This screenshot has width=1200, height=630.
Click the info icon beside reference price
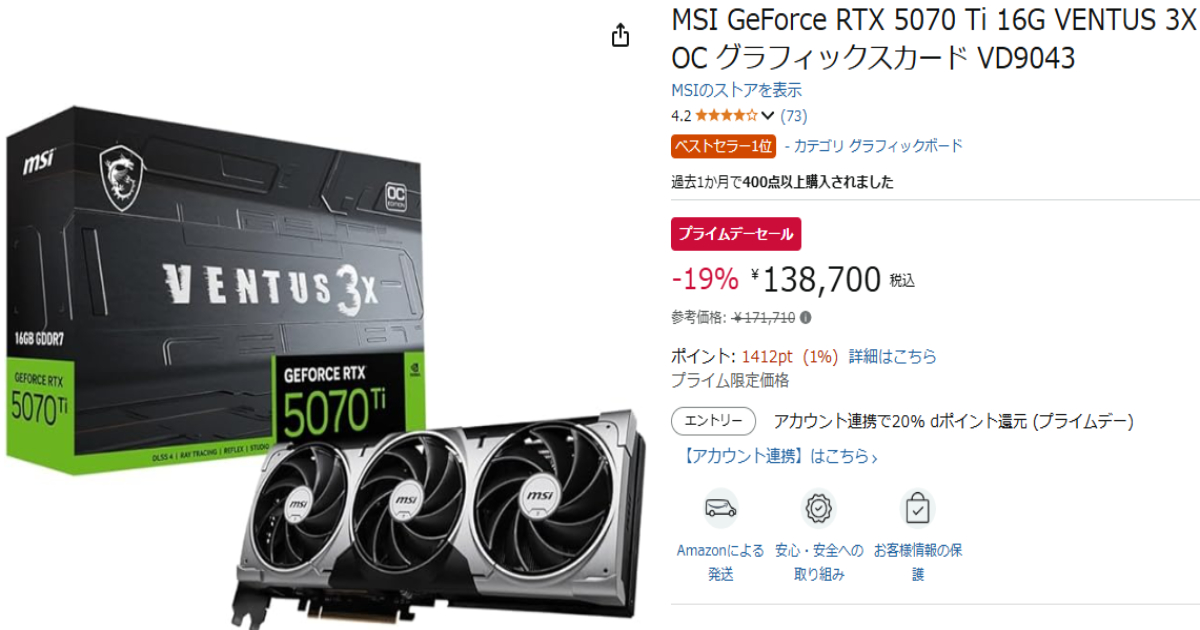click(x=806, y=318)
